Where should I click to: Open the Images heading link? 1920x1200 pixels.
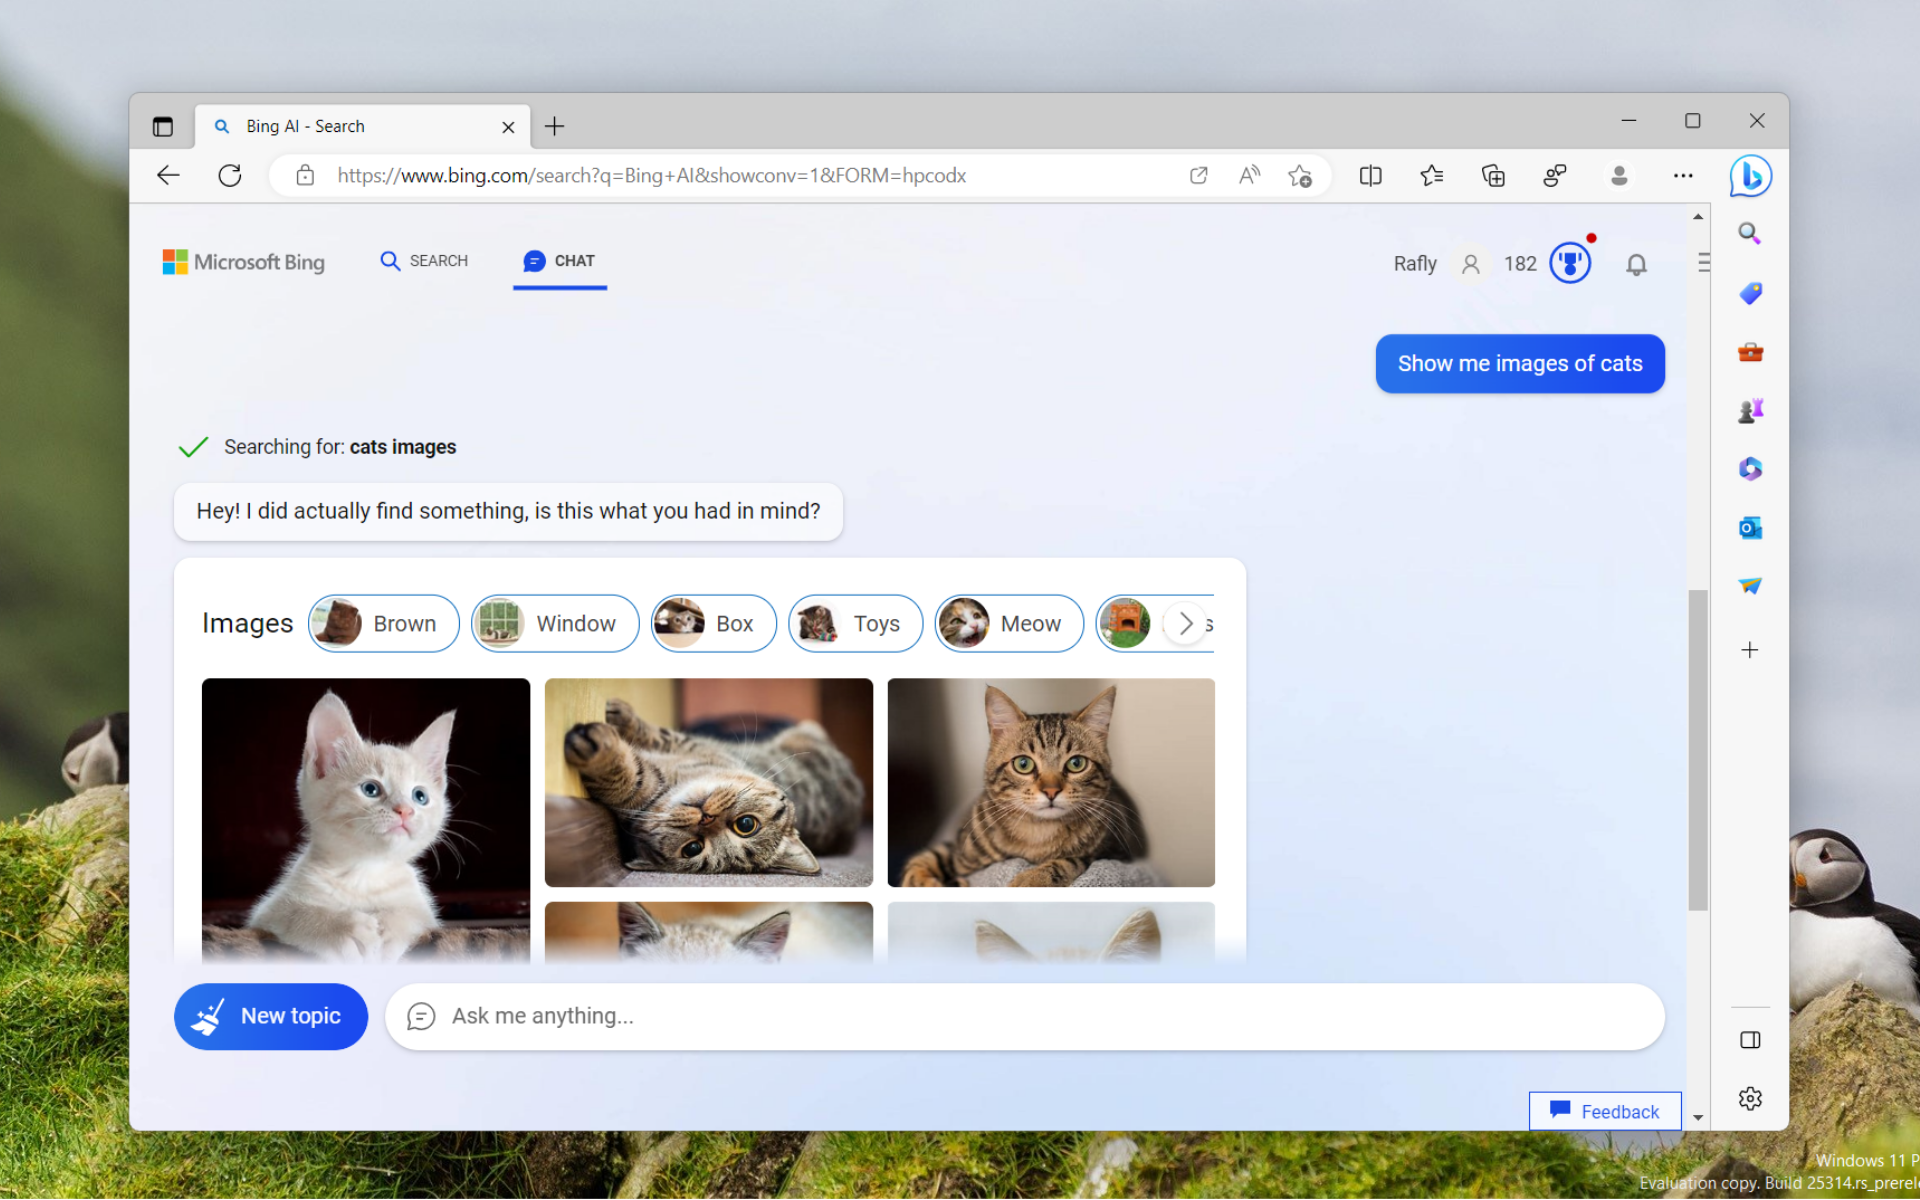pyautogui.click(x=247, y=623)
